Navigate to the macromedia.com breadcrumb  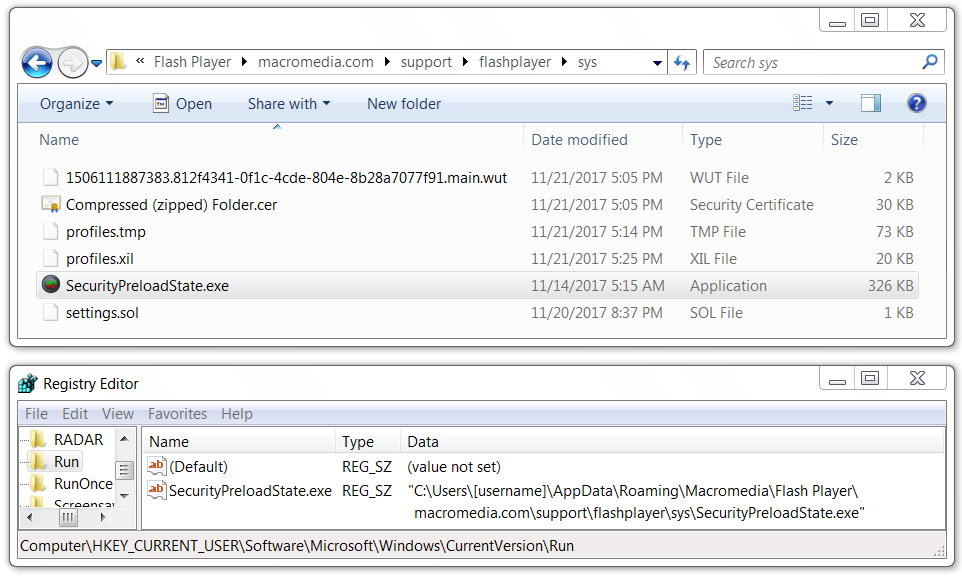[315, 62]
